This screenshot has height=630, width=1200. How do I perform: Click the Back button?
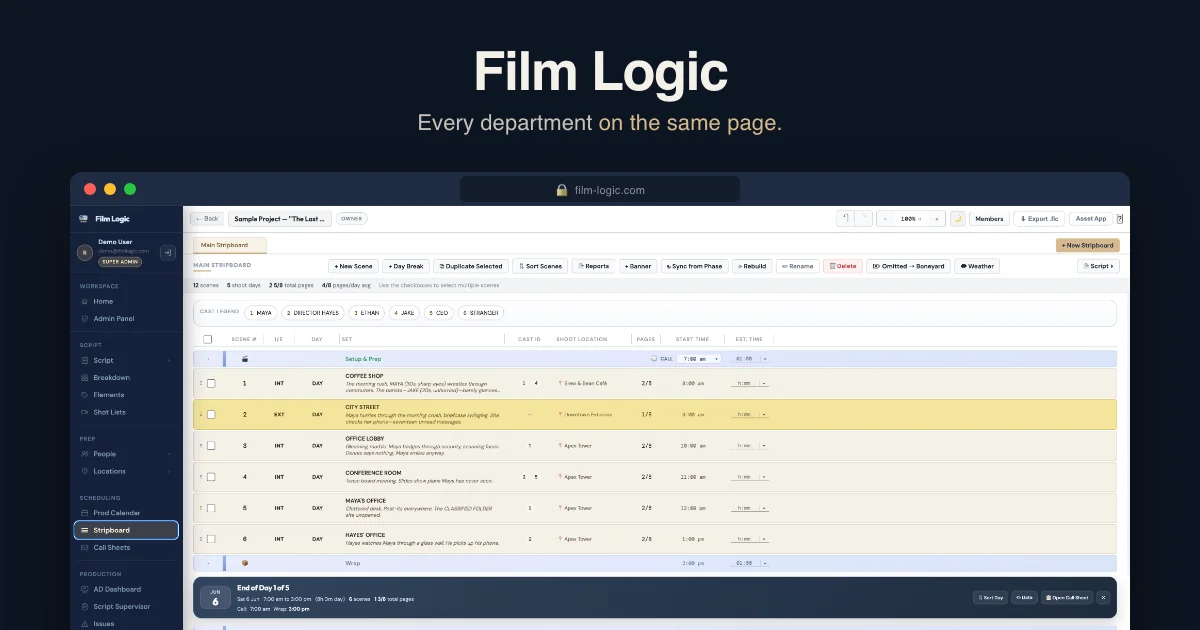point(207,218)
